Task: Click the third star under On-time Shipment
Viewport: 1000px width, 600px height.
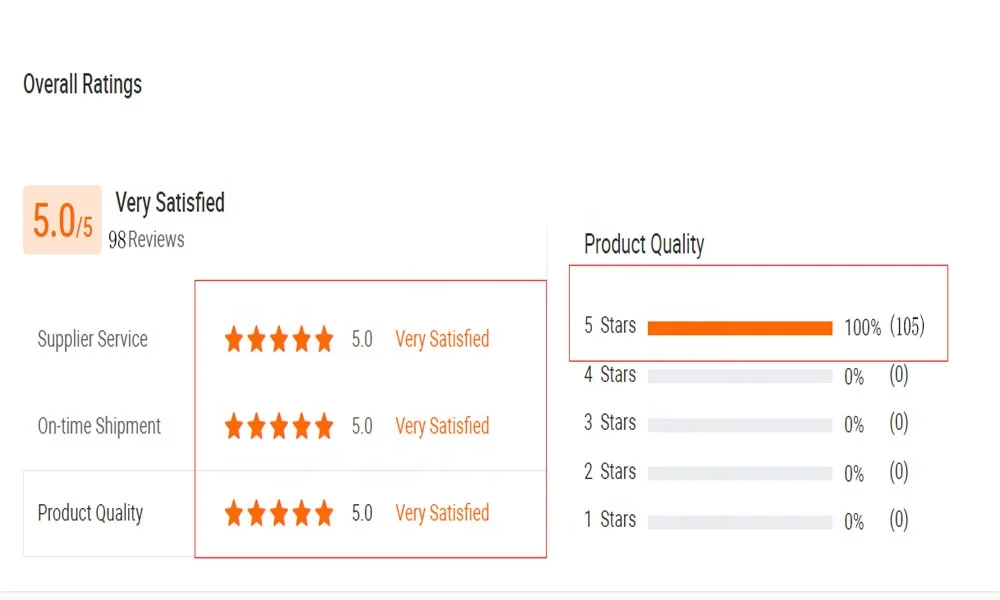Action: pyautogui.click(x=281, y=425)
